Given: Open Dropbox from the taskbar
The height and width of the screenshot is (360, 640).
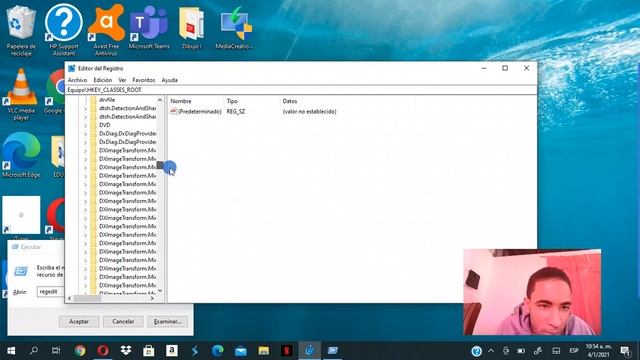Looking at the screenshot, I should [126, 351].
